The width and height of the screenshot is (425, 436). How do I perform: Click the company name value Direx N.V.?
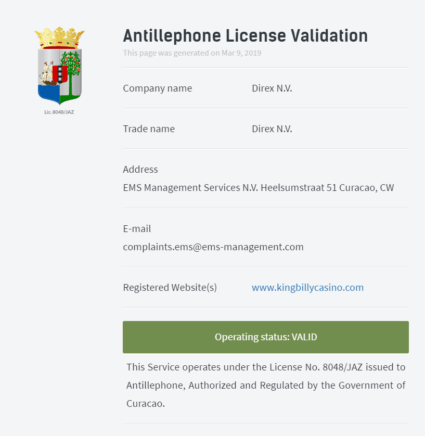click(x=272, y=88)
